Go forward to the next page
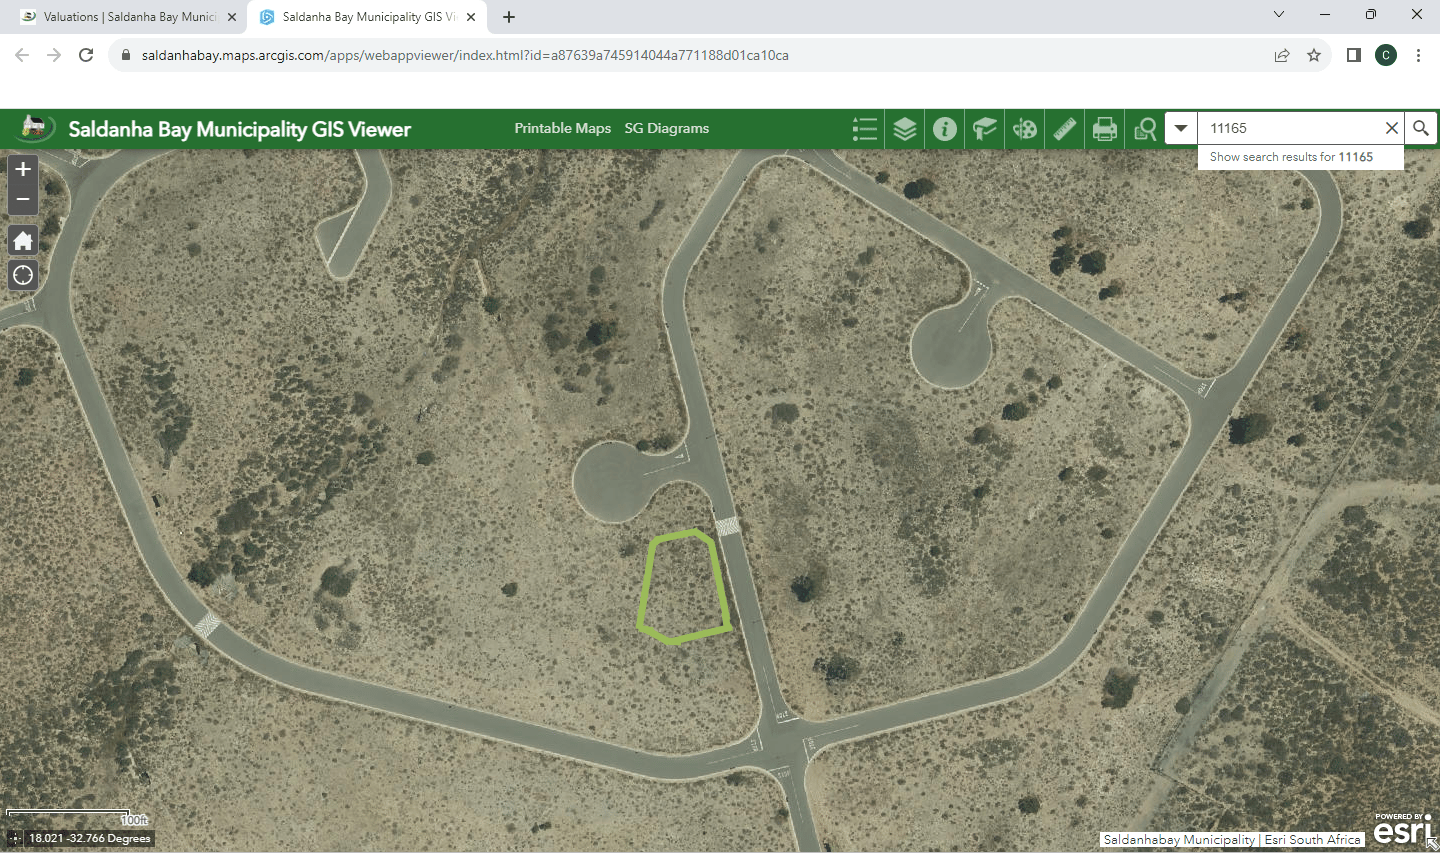 click(54, 55)
